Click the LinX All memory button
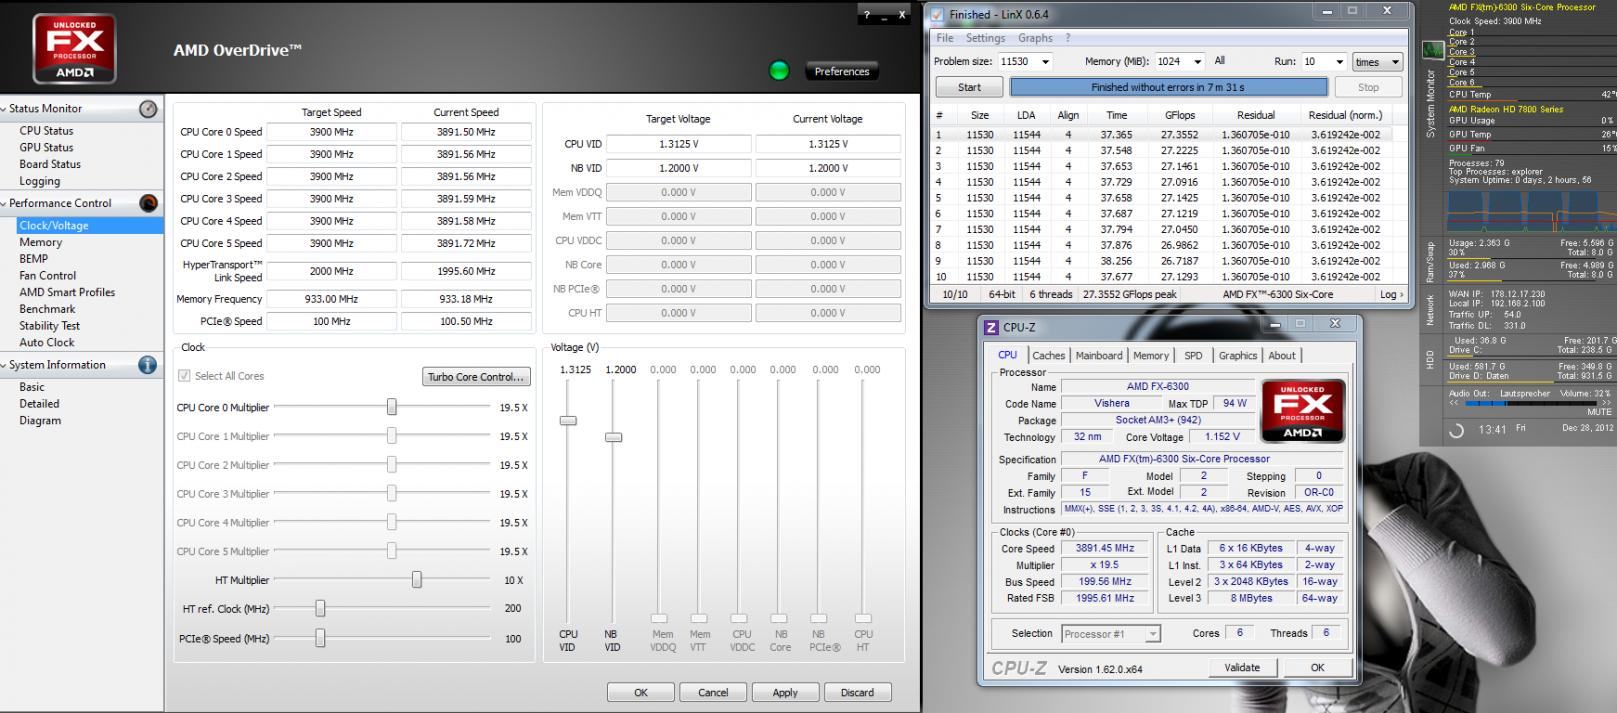This screenshot has height=713, width=1617. 1219,61
